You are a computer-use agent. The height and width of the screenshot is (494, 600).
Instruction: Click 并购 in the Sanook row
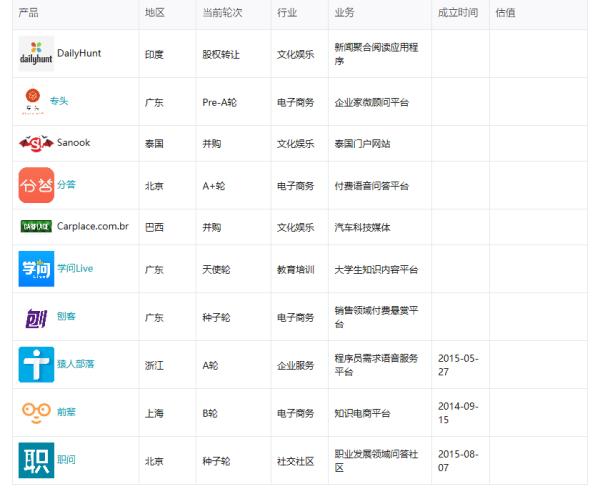coord(212,144)
